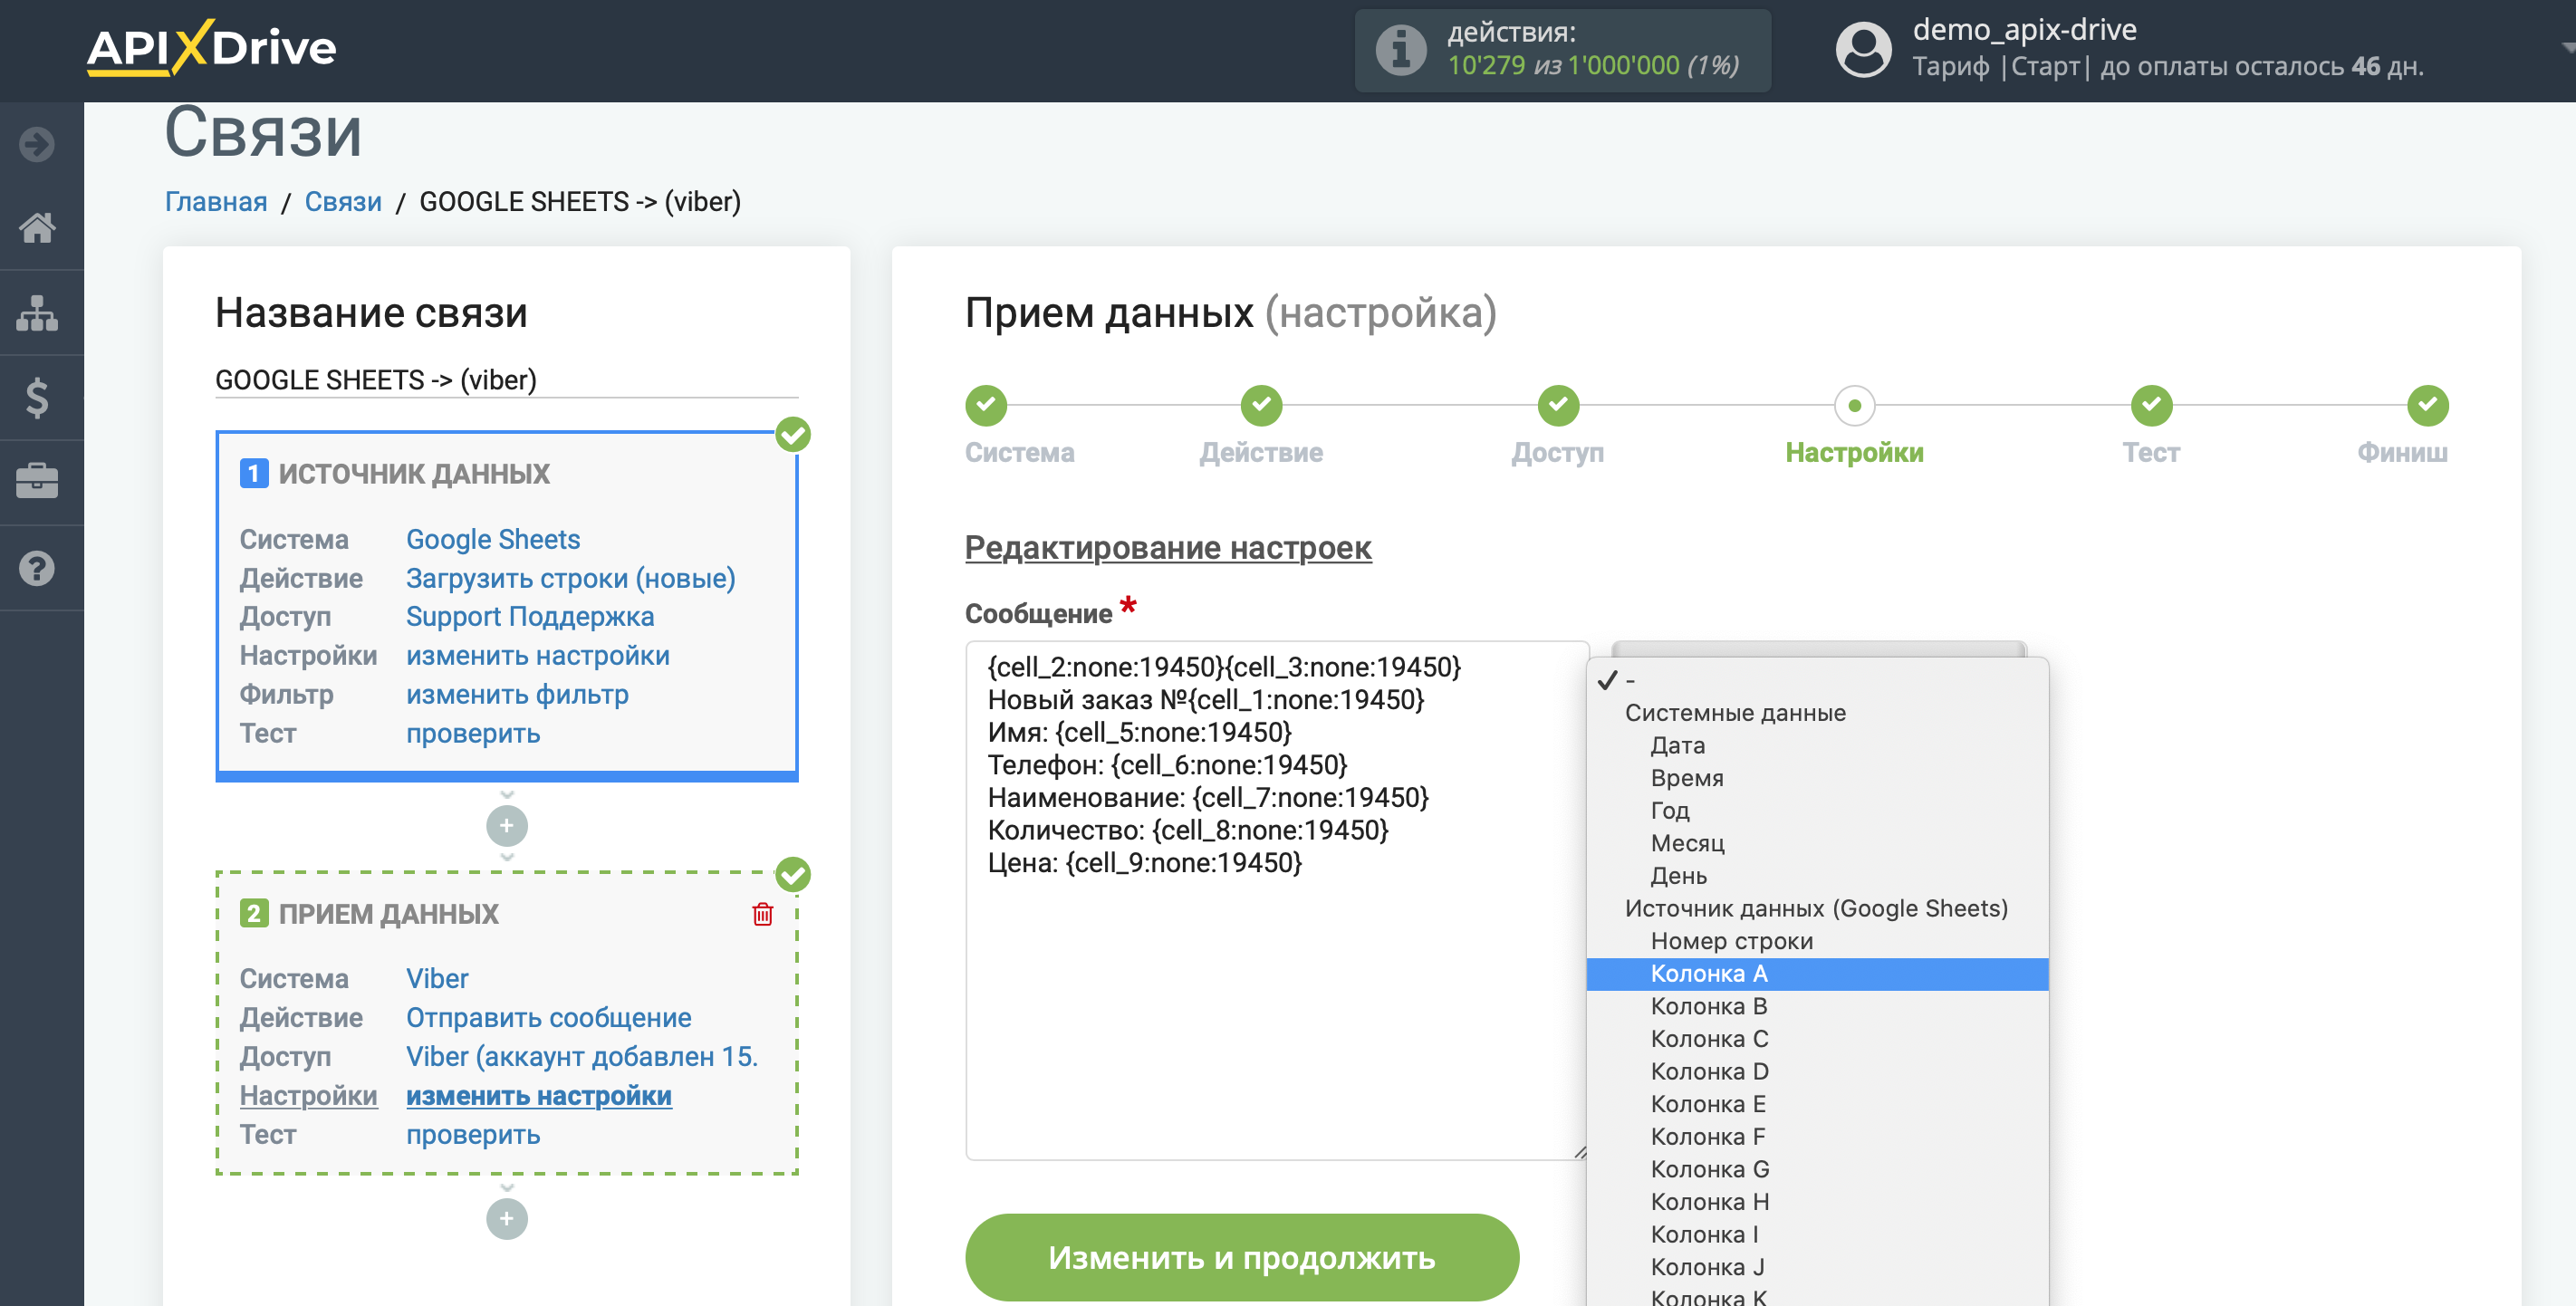Click the APIXDrive logo
2576x1306 pixels.
tap(211, 48)
